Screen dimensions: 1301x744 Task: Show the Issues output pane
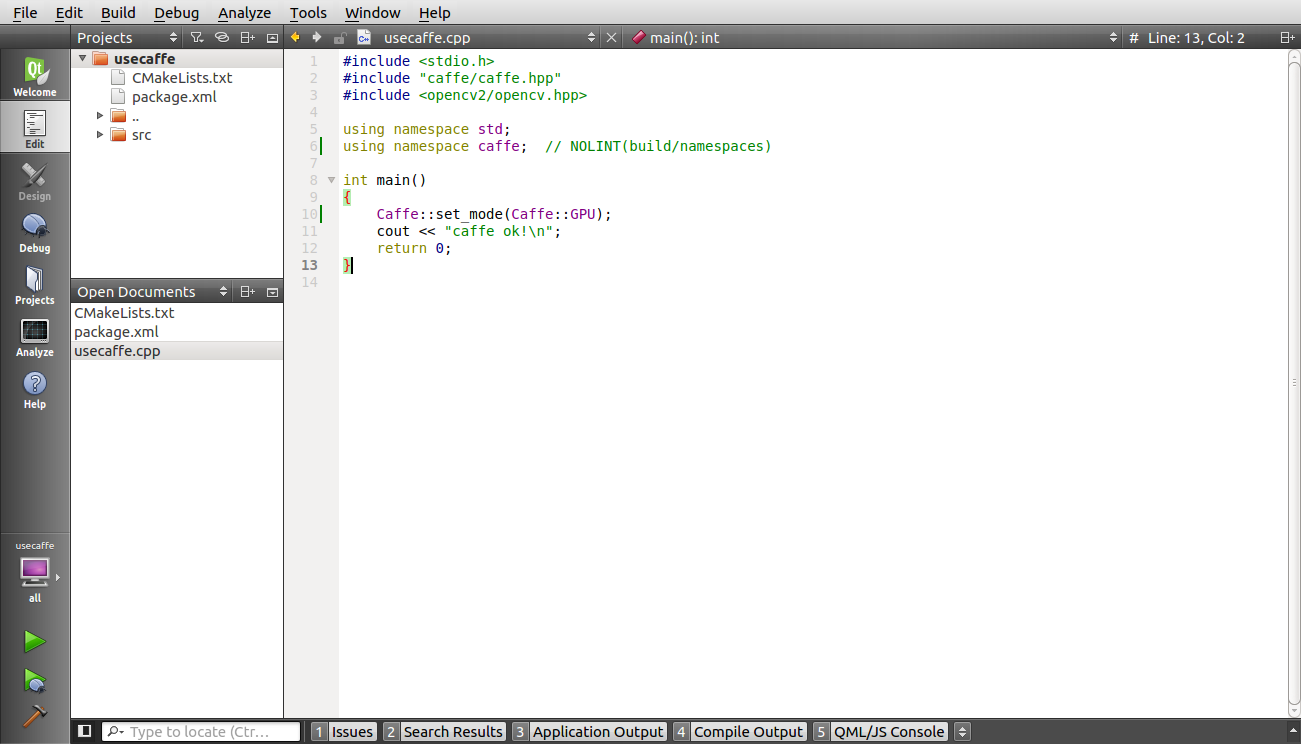[343, 732]
